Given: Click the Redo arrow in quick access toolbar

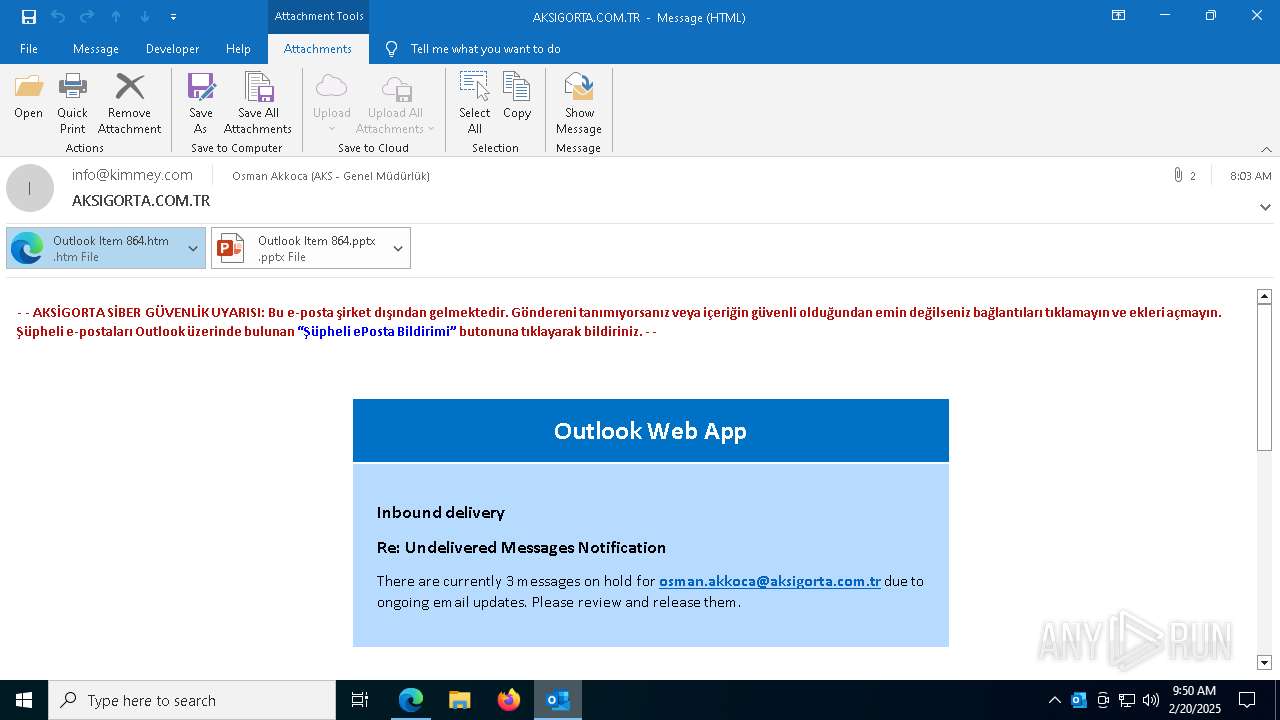Looking at the screenshot, I should (x=87, y=17).
